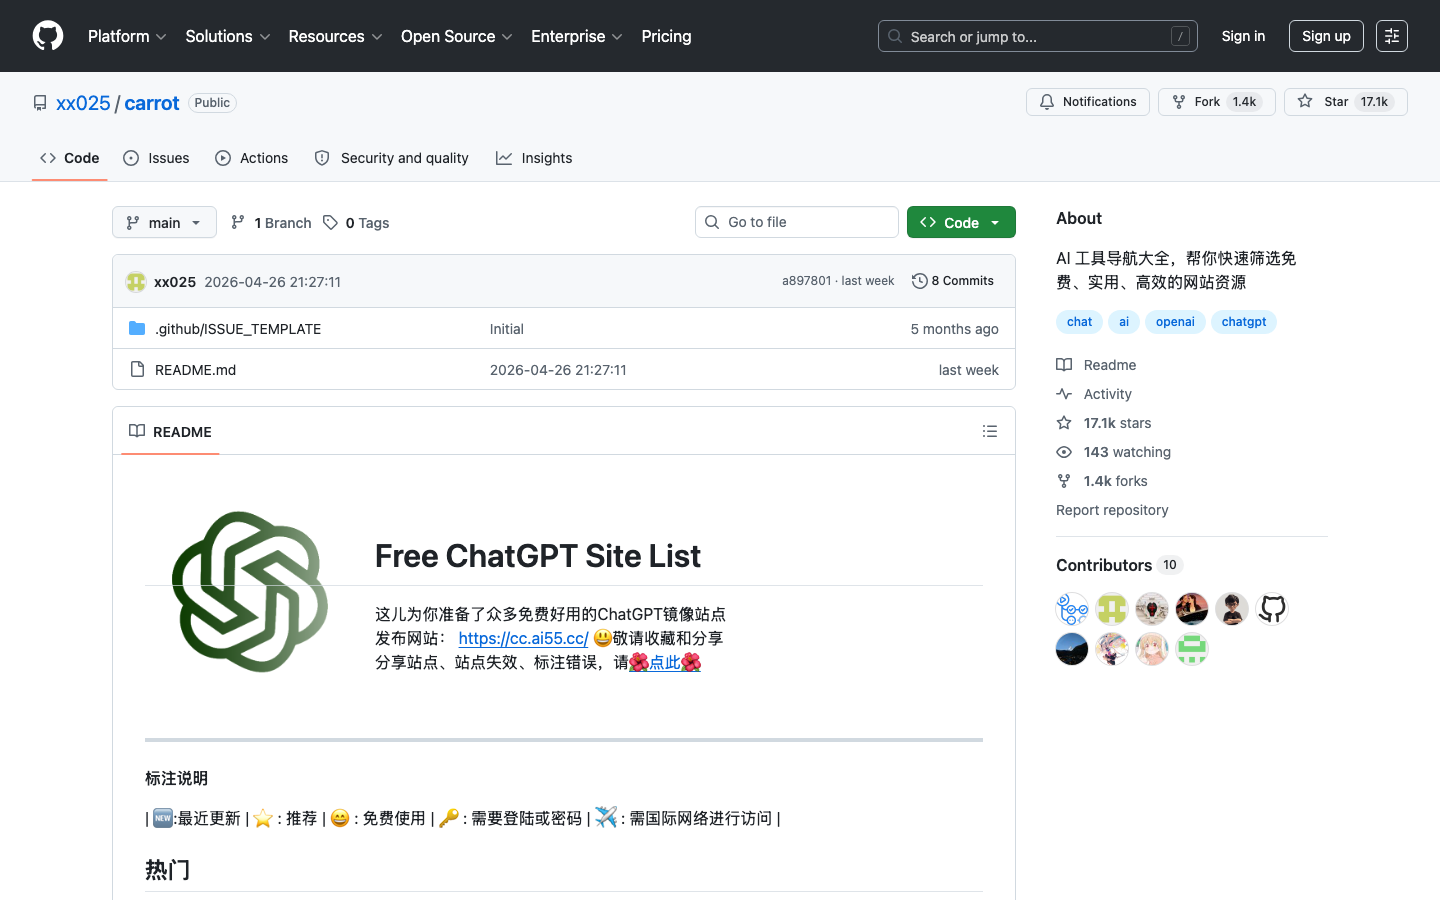
Task: Open the Contributors heading link
Action: coord(1119,565)
